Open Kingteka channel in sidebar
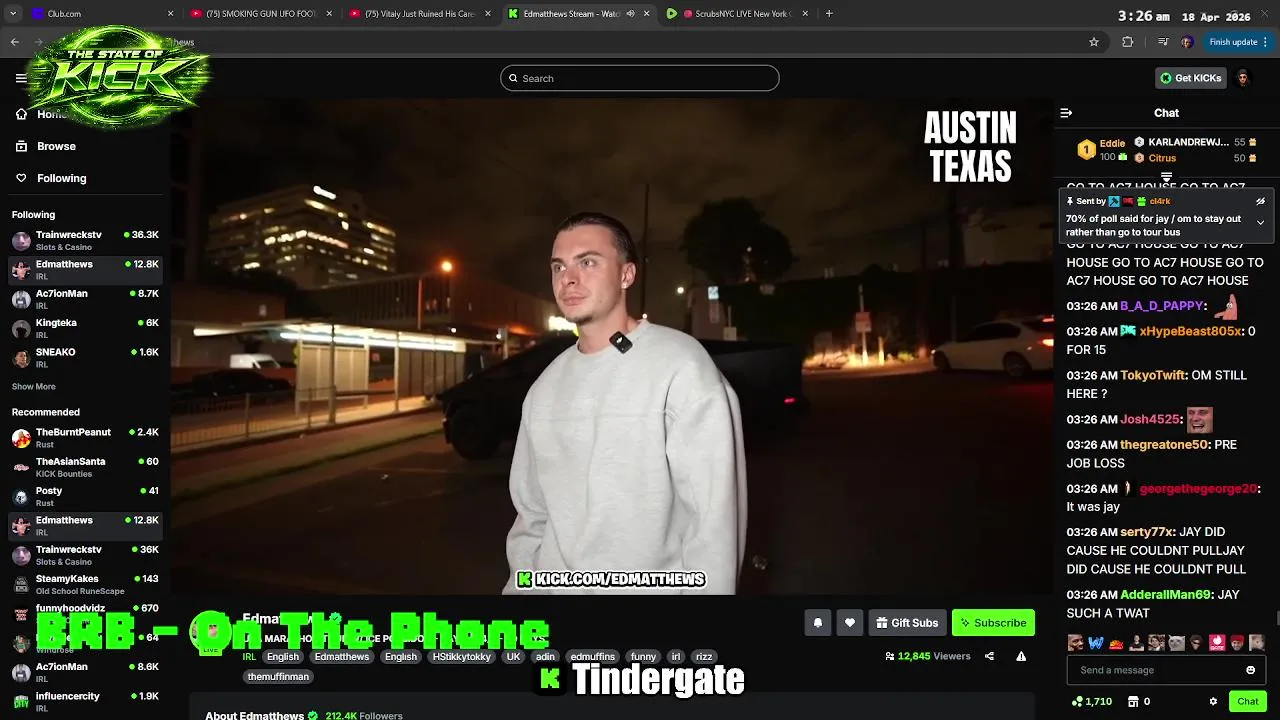This screenshot has height=720, width=1280. tap(85, 328)
